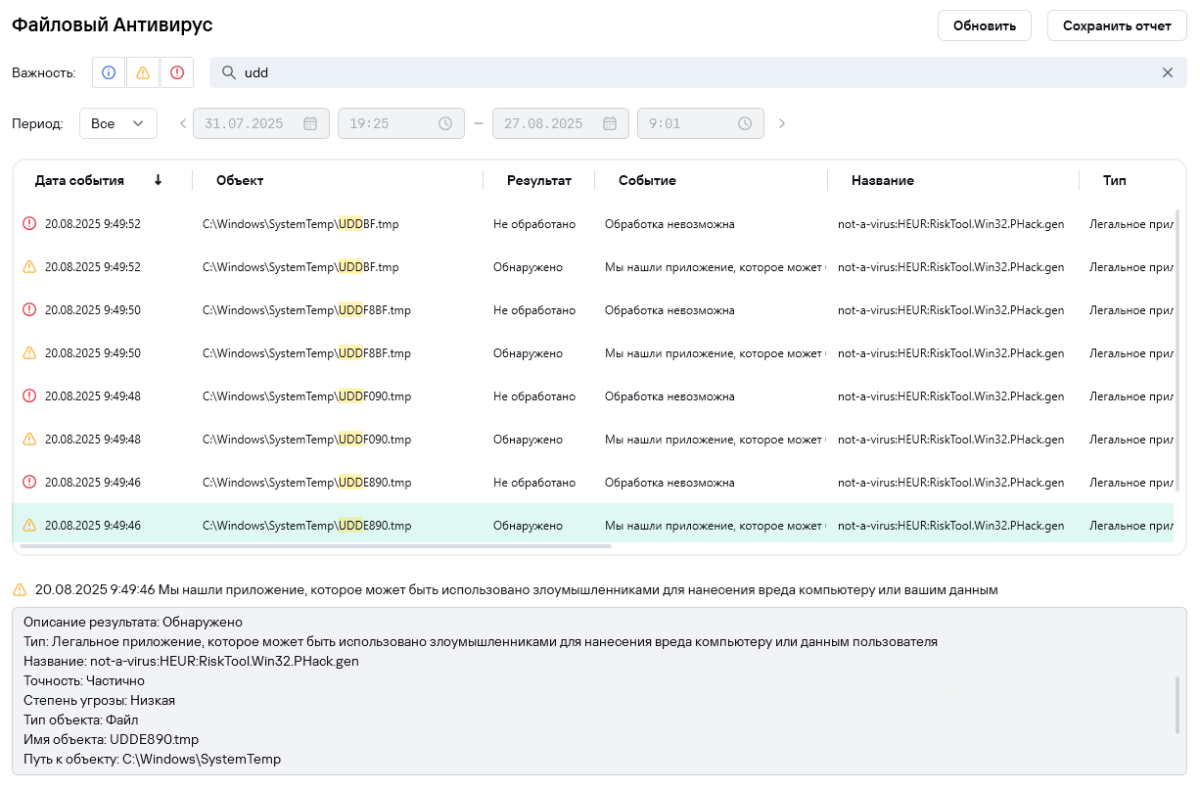Click critical icon for 9:49:48 Не обработано row

click(29, 396)
